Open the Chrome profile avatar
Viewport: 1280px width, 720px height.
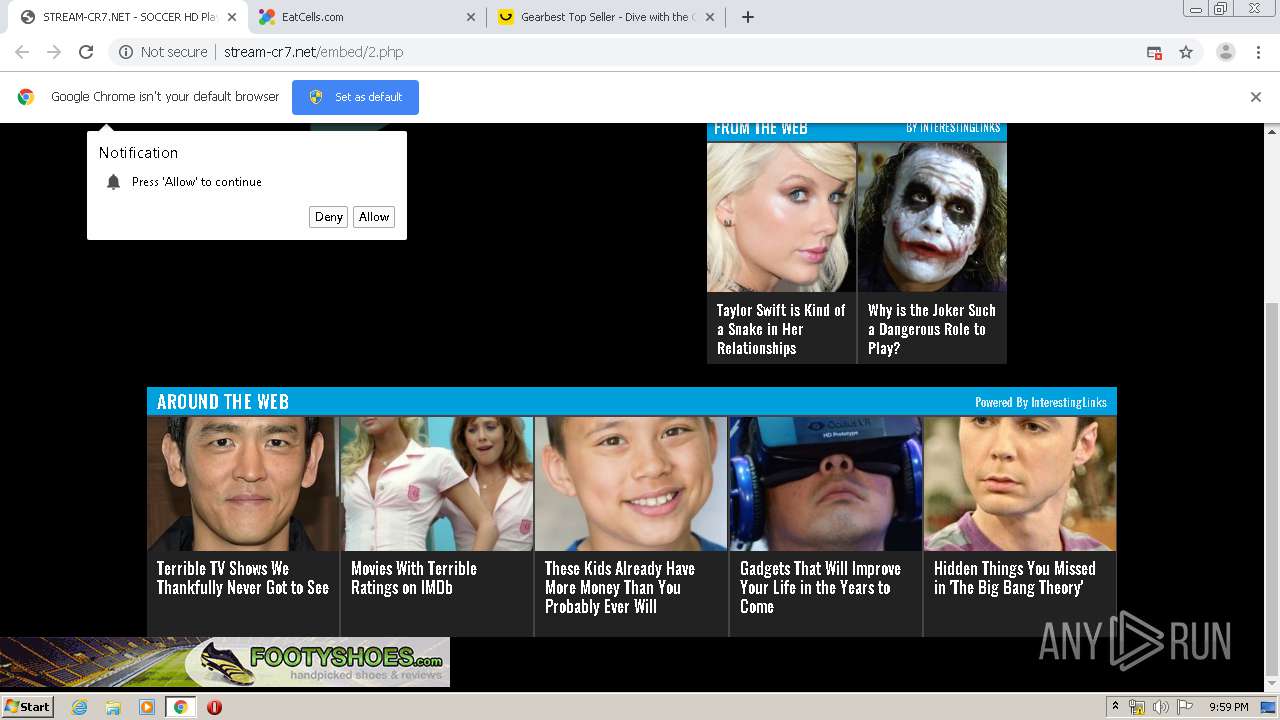1226,52
